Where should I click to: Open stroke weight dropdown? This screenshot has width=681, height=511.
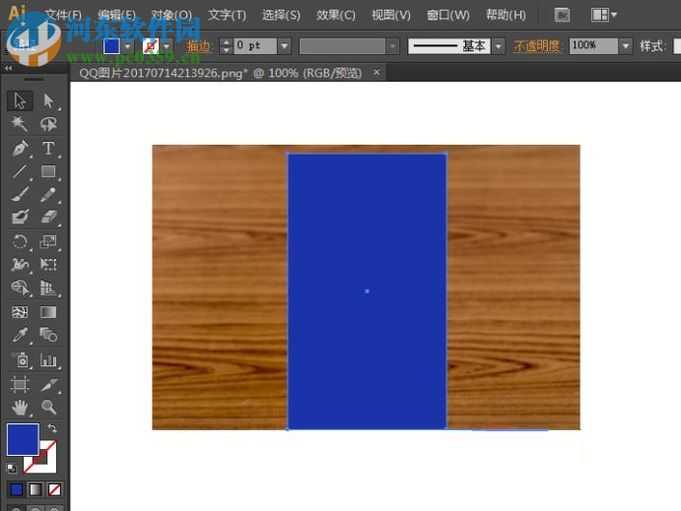284,46
